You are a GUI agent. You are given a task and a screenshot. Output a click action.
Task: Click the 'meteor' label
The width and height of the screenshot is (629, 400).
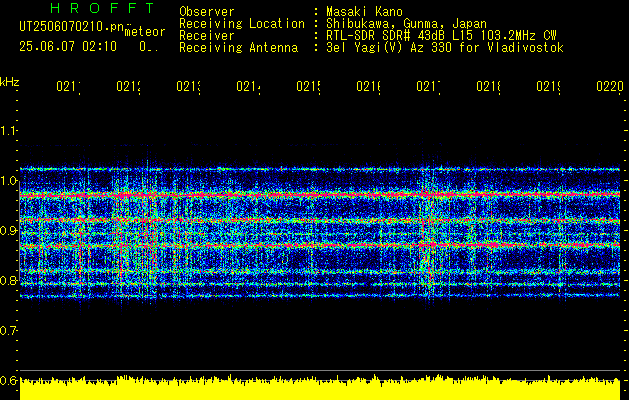(x=144, y=32)
